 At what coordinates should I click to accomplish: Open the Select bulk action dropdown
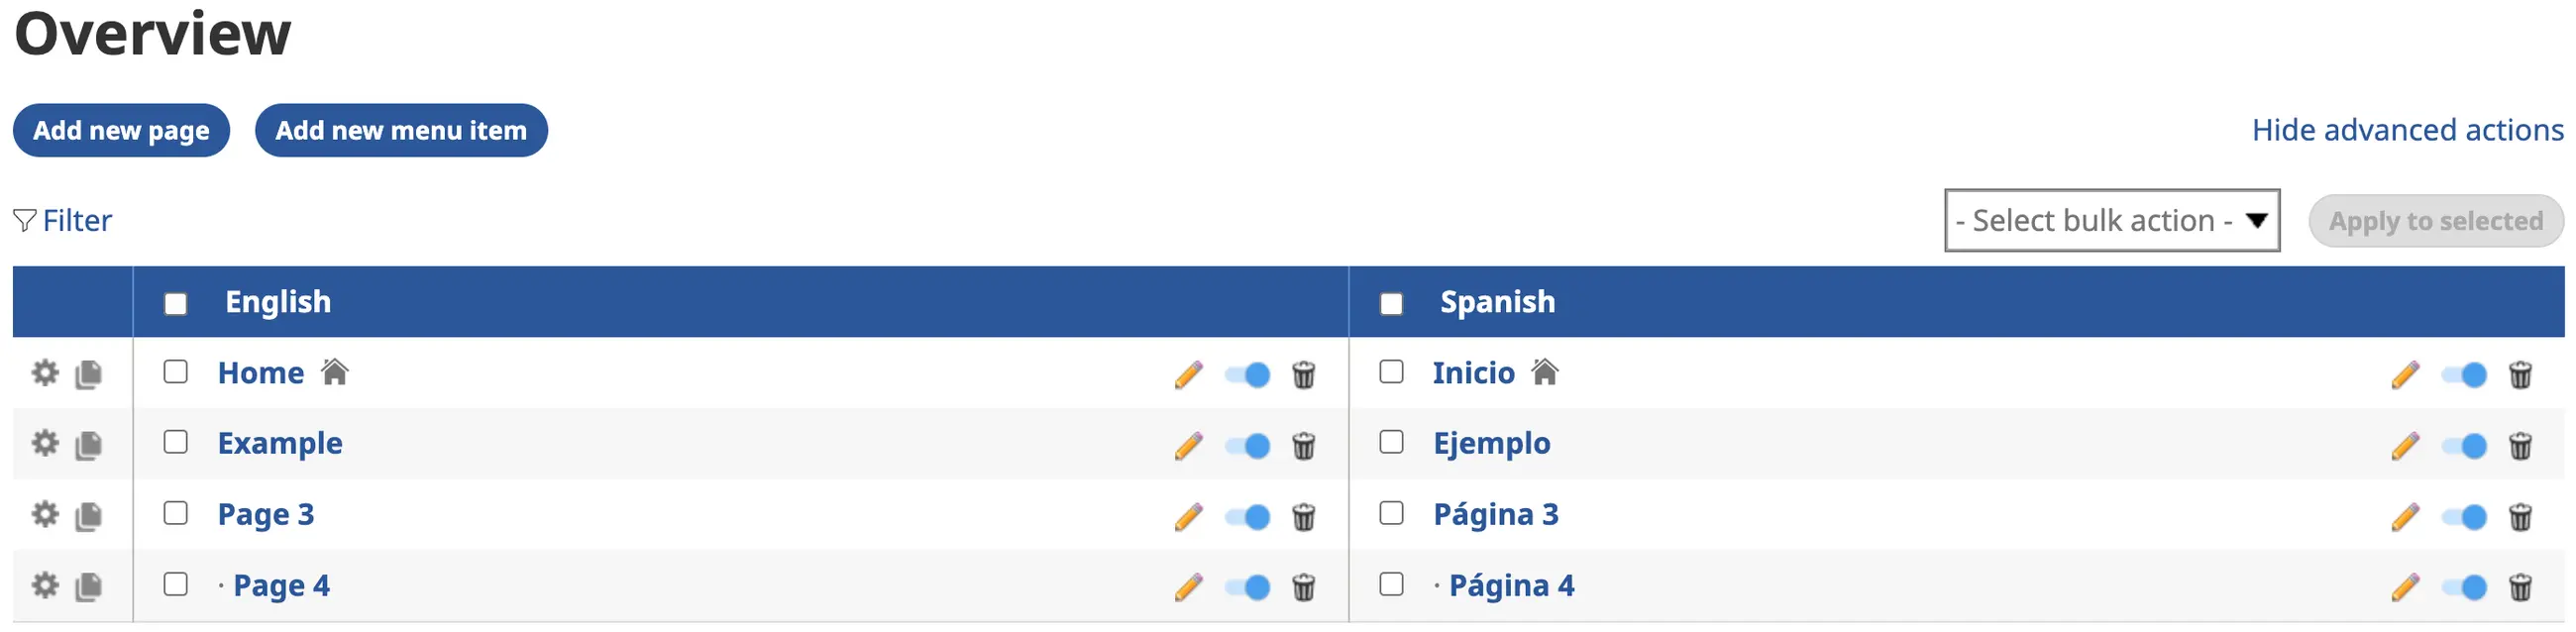coord(2111,220)
